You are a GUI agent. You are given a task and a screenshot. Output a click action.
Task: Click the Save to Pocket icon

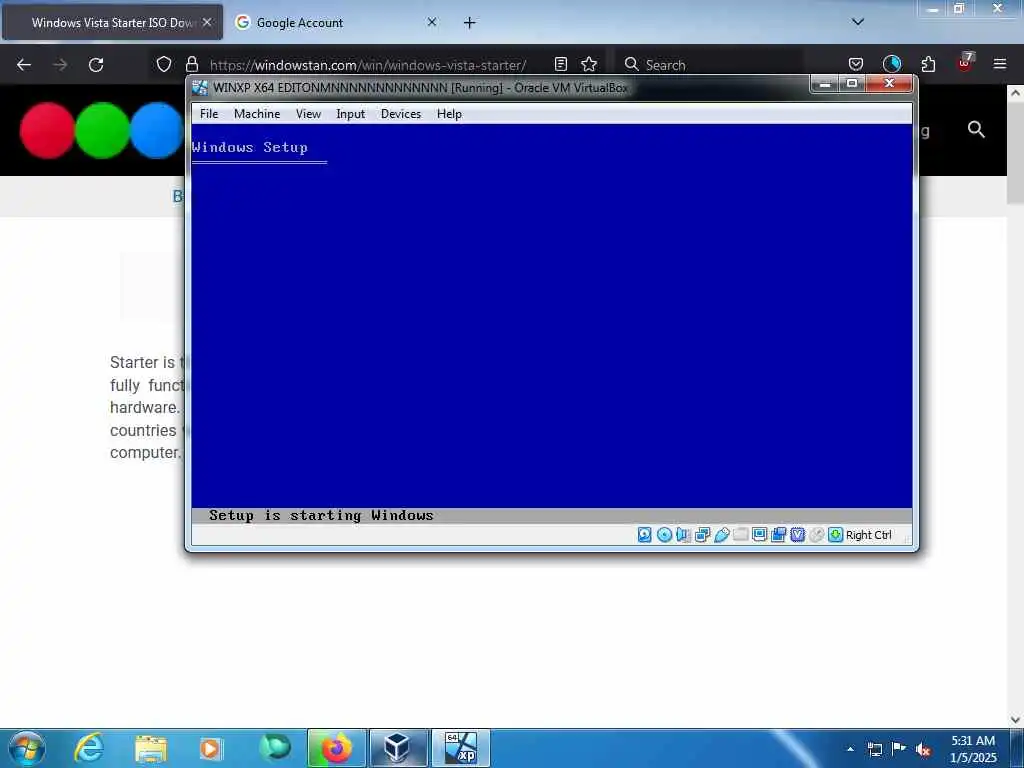point(856,64)
